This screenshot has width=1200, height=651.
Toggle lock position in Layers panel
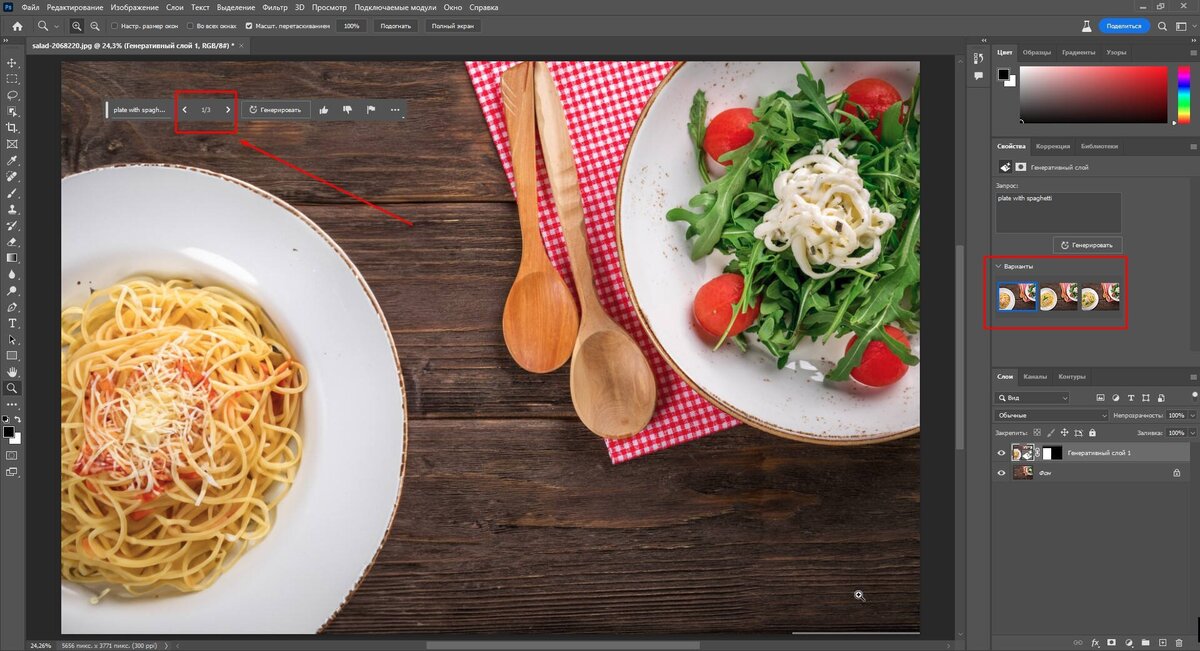(x=1064, y=433)
